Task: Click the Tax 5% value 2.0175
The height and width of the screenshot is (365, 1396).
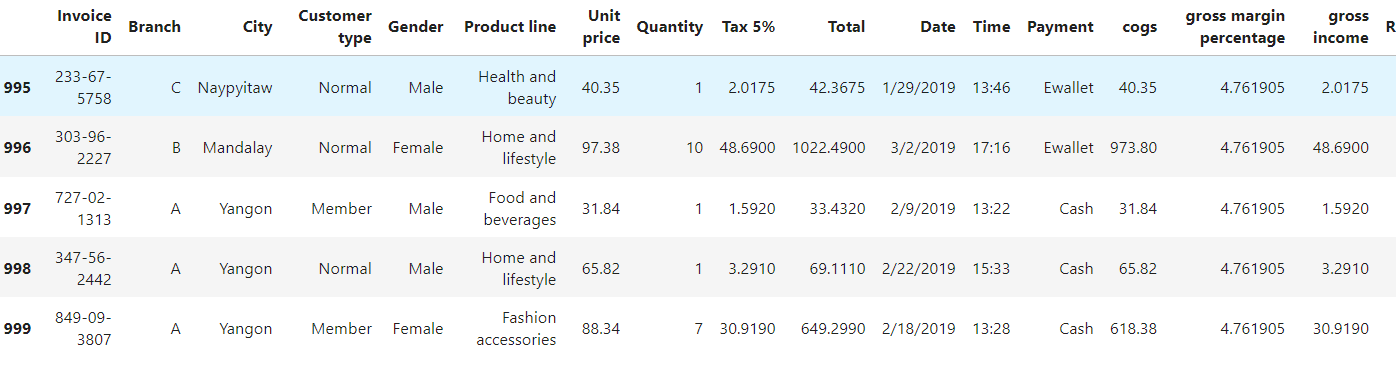Action: (752, 87)
